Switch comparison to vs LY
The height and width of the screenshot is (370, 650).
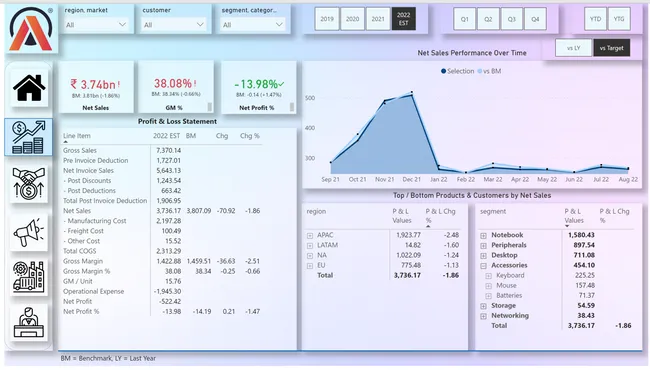pyautogui.click(x=573, y=48)
